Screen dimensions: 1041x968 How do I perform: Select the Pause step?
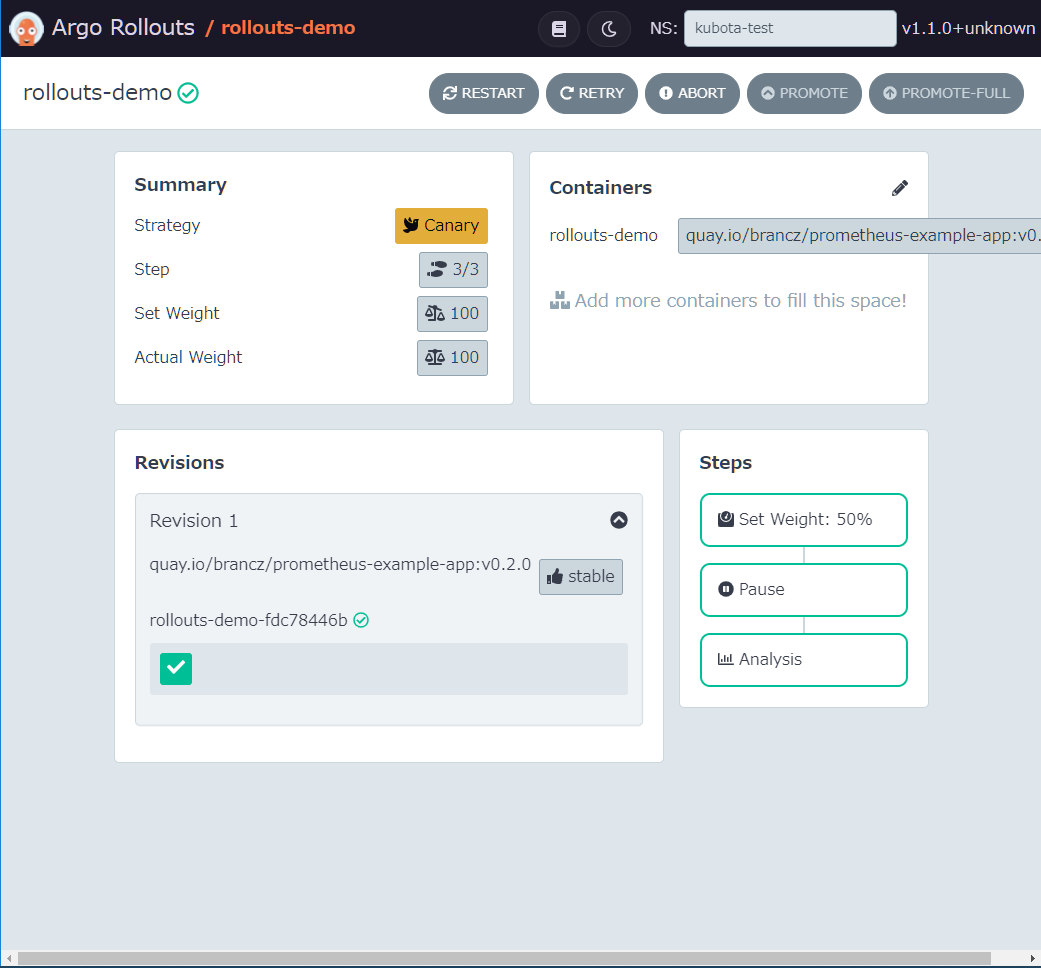point(803,590)
